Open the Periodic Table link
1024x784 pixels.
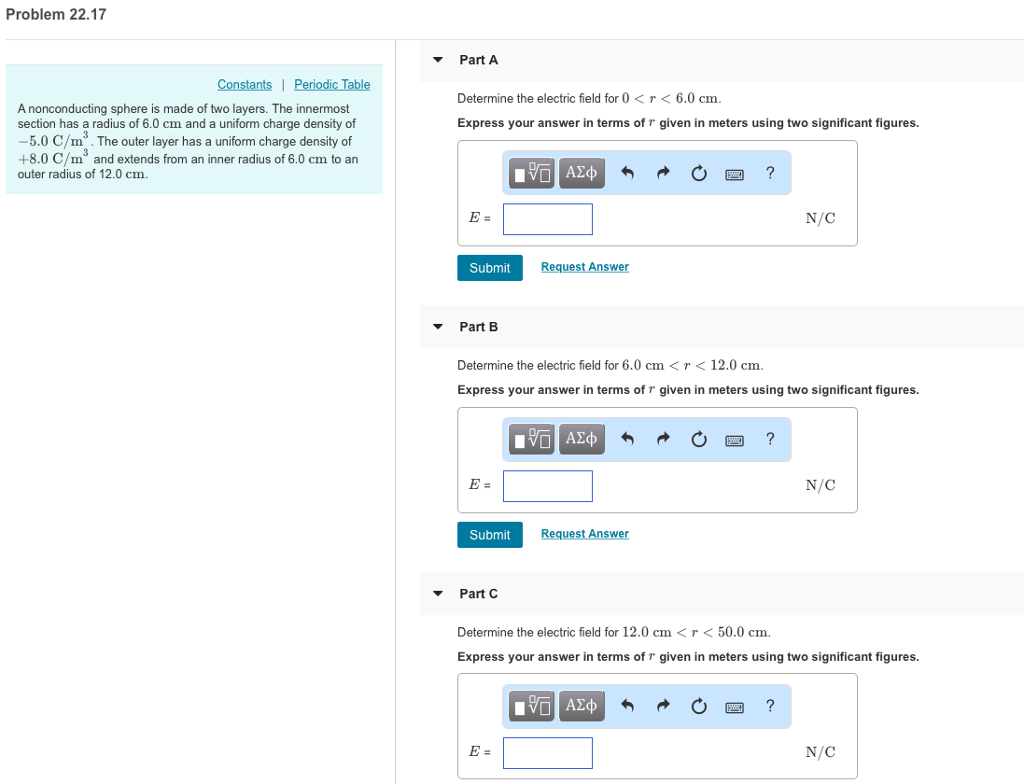point(332,85)
